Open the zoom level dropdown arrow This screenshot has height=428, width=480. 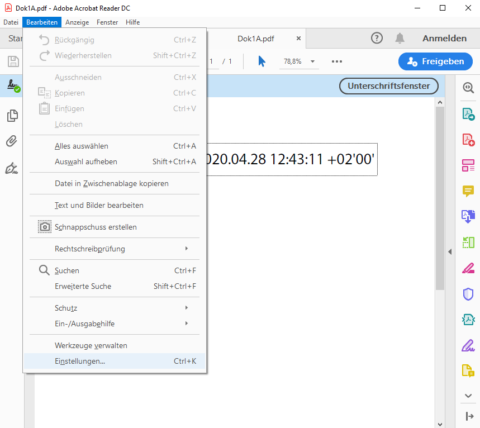312,61
